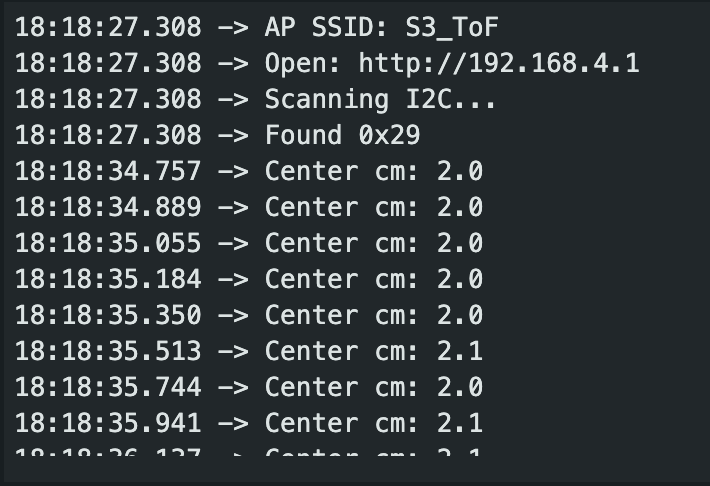The height and width of the screenshot is (486, 710).
Task: Click timestamp 18:18:35.513
Action: click(108, 351)
